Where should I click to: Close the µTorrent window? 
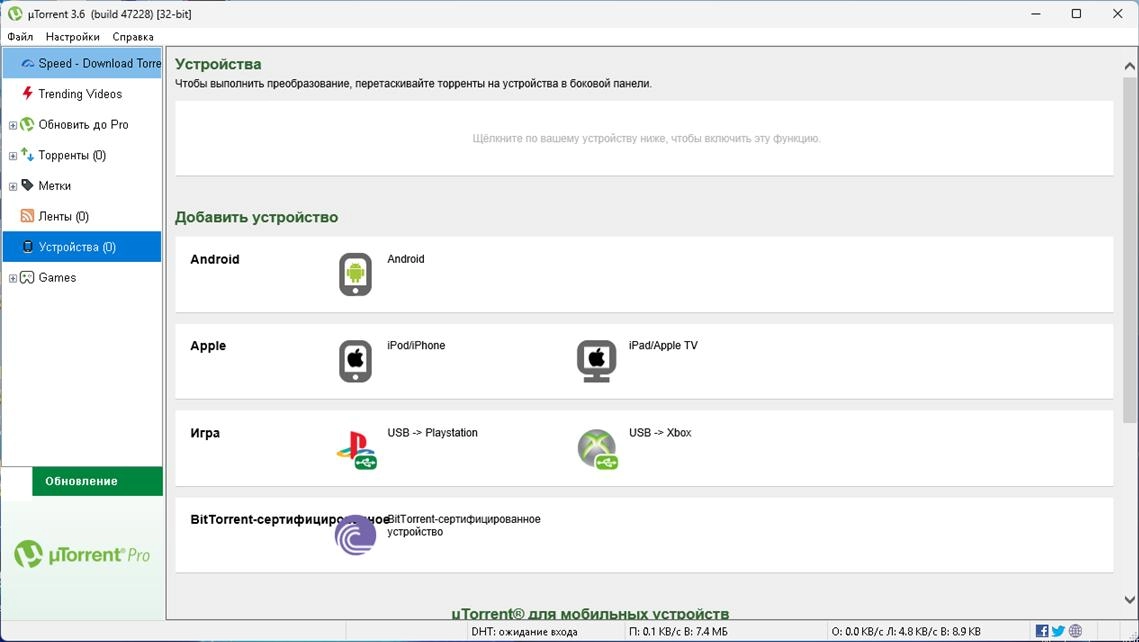pos(1117,14)
